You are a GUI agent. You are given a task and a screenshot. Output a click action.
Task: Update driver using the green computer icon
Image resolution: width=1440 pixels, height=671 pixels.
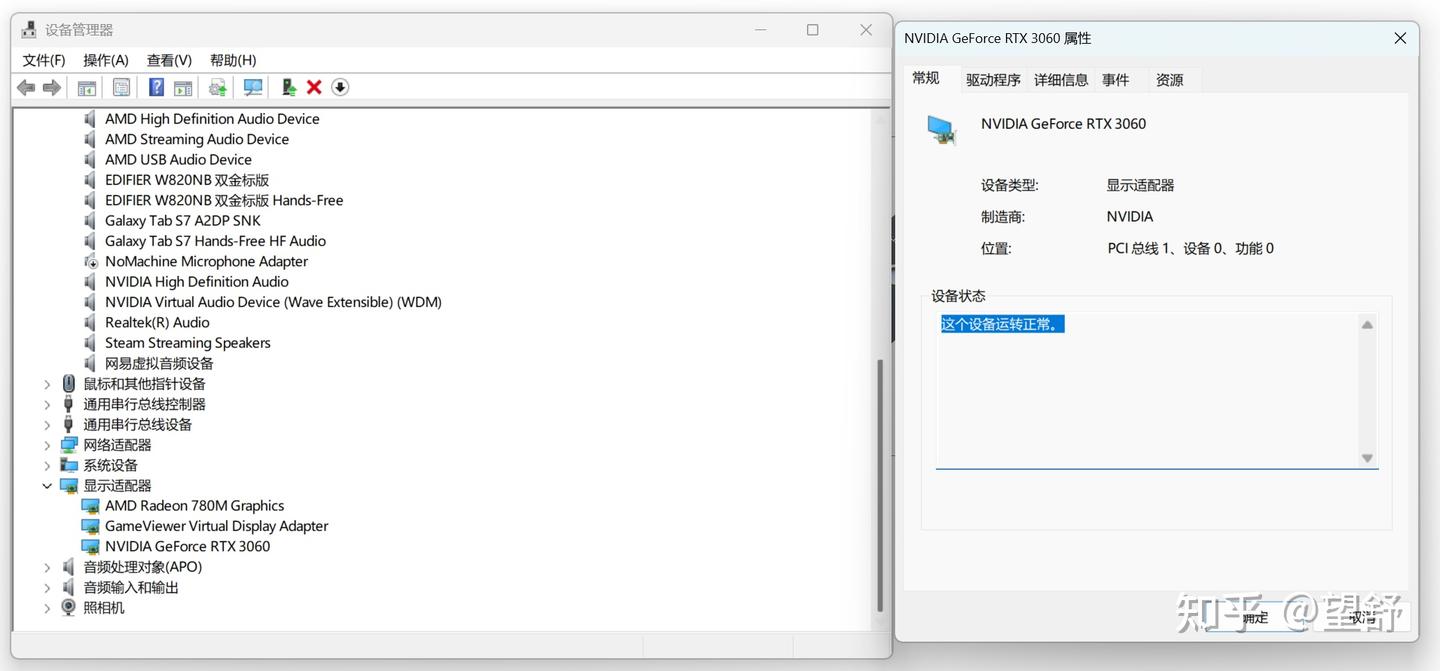pos(289,88)
